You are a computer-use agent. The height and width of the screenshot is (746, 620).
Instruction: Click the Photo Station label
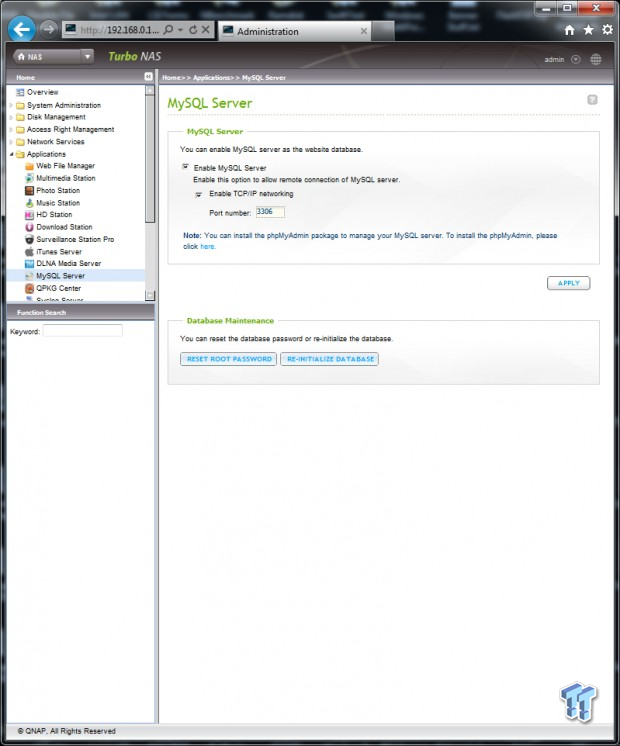tap(58, 190)
